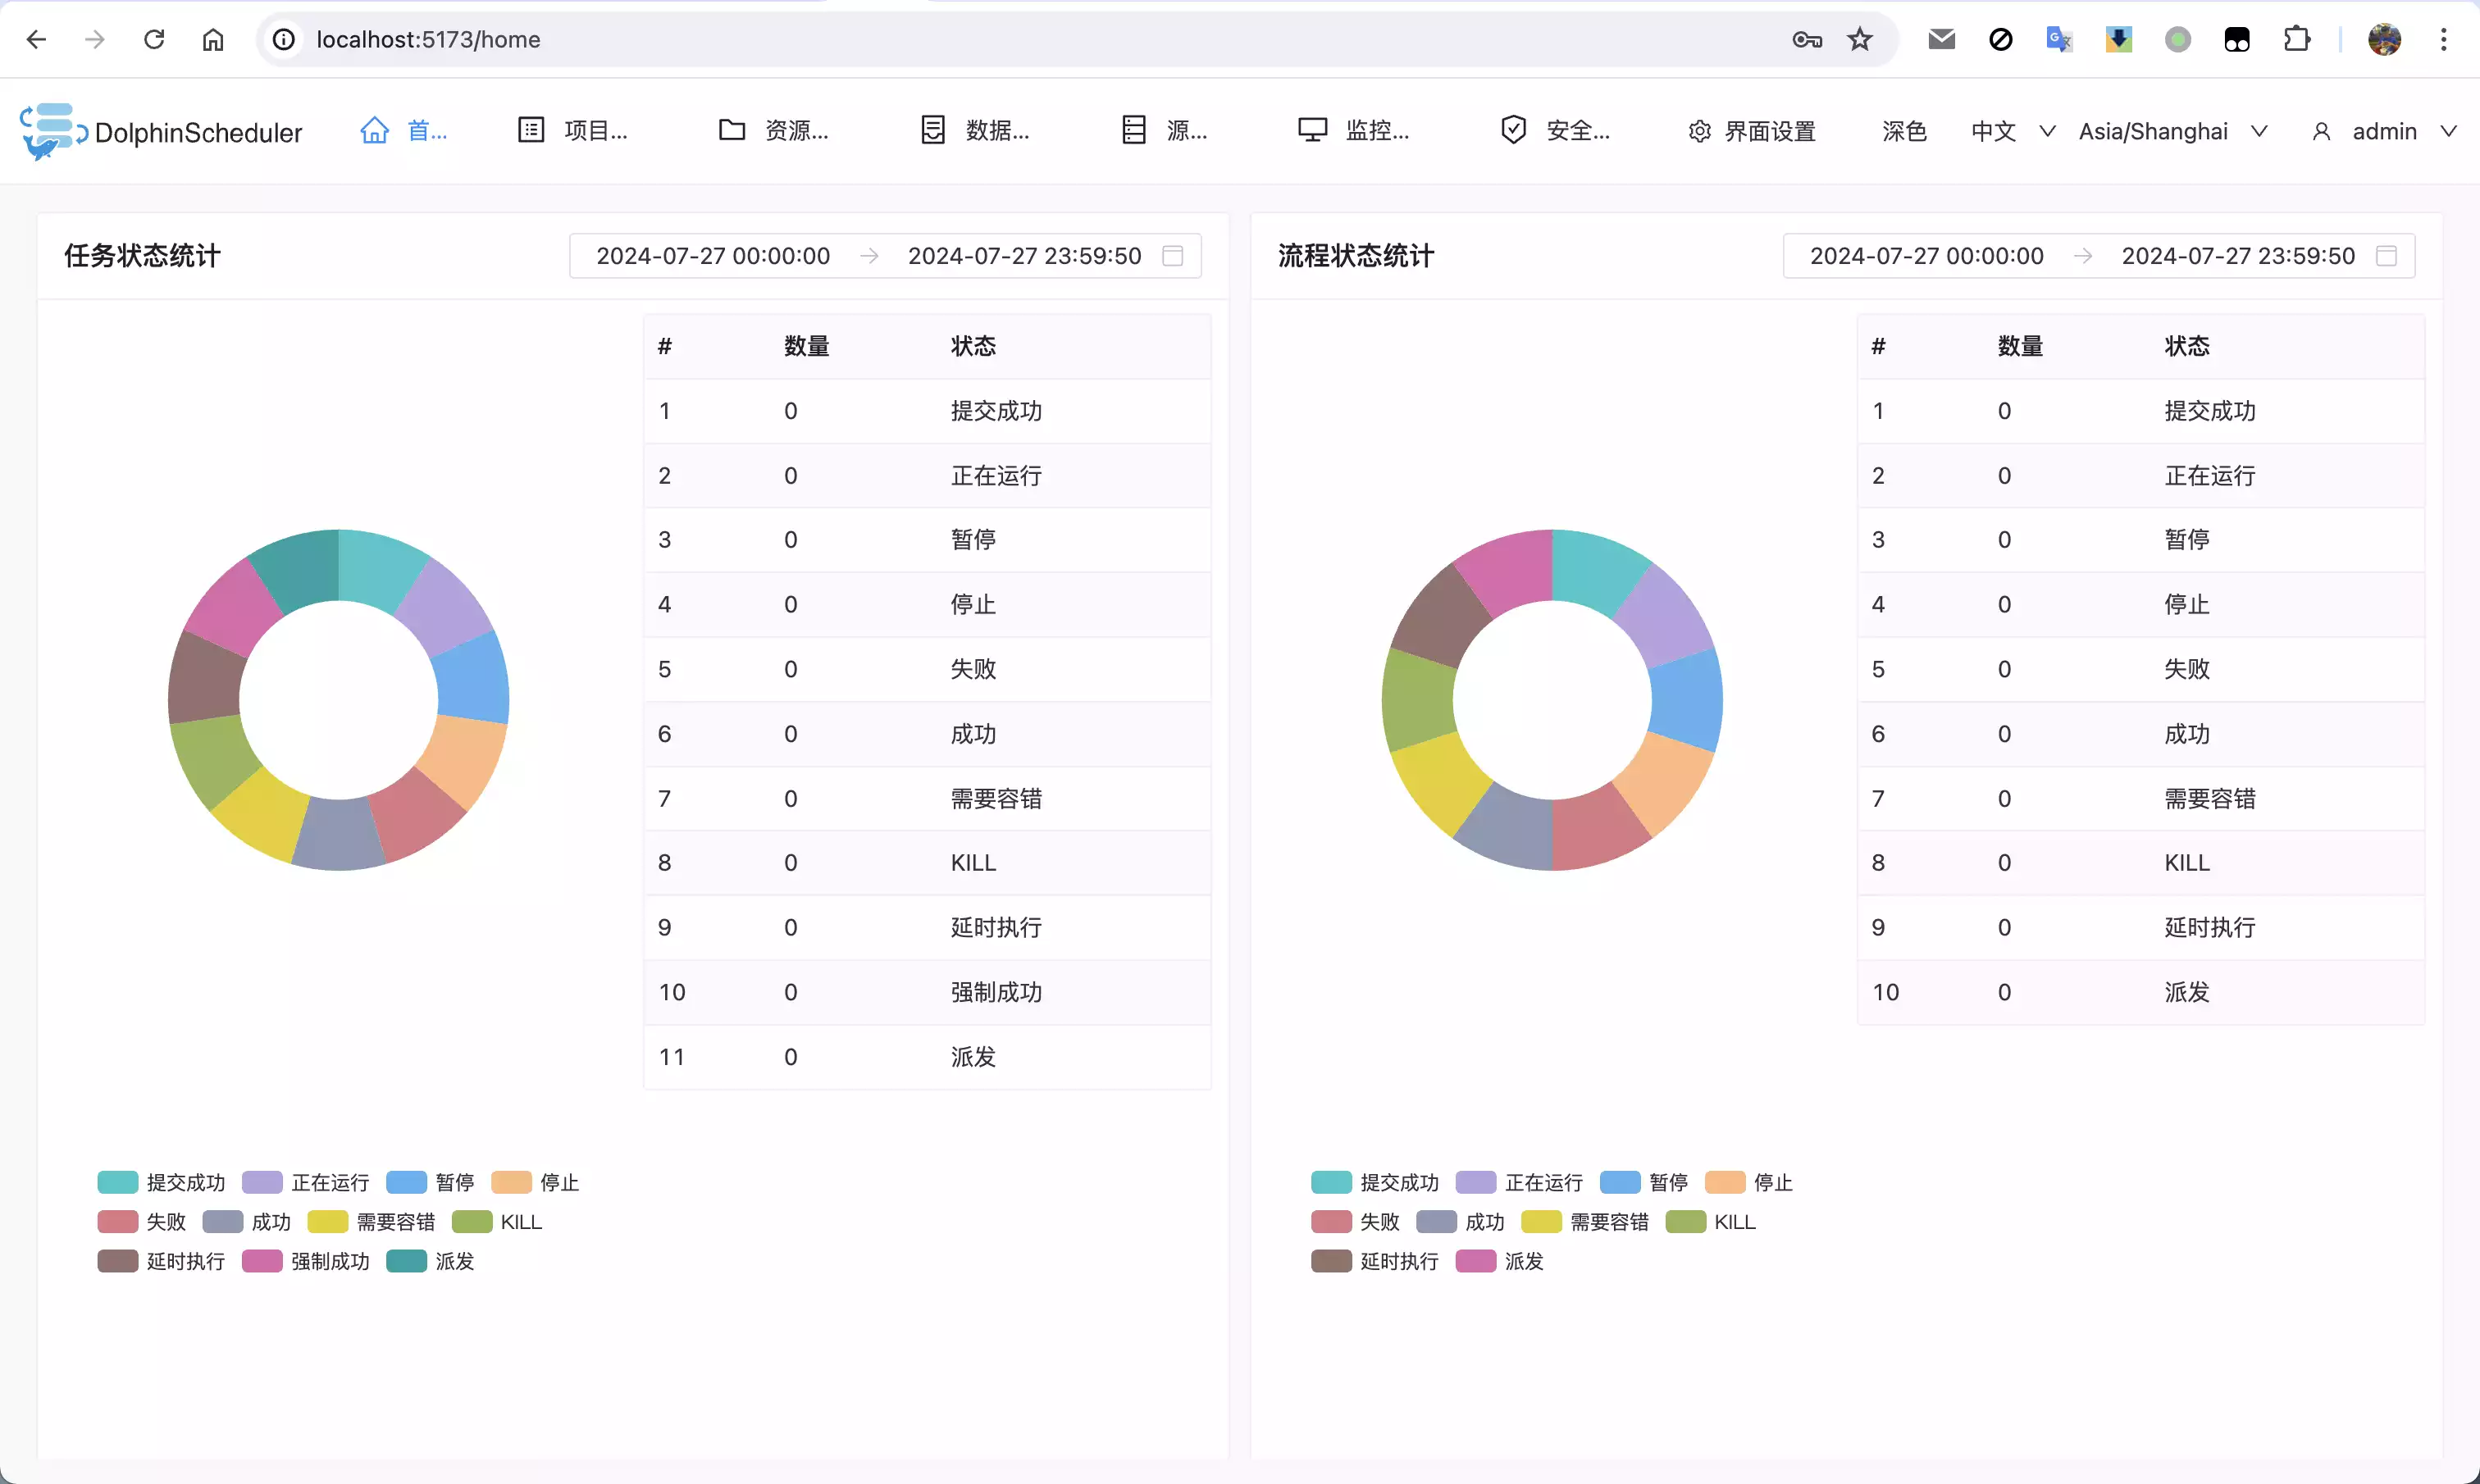2480x1484 pixels.
Task: Click 状态 column header in task table
Action: [973, 346]
